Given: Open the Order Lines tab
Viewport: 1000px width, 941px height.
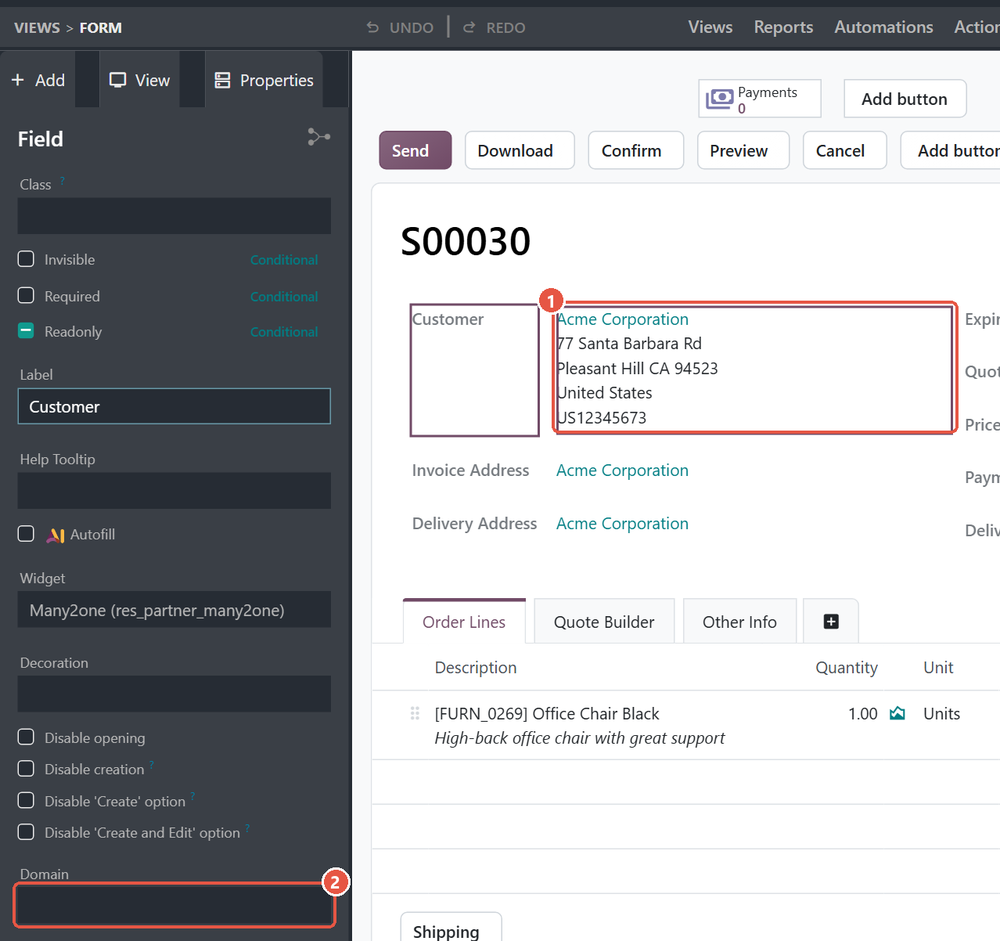Looking at the screenshot, I should (x=464, y=621).
